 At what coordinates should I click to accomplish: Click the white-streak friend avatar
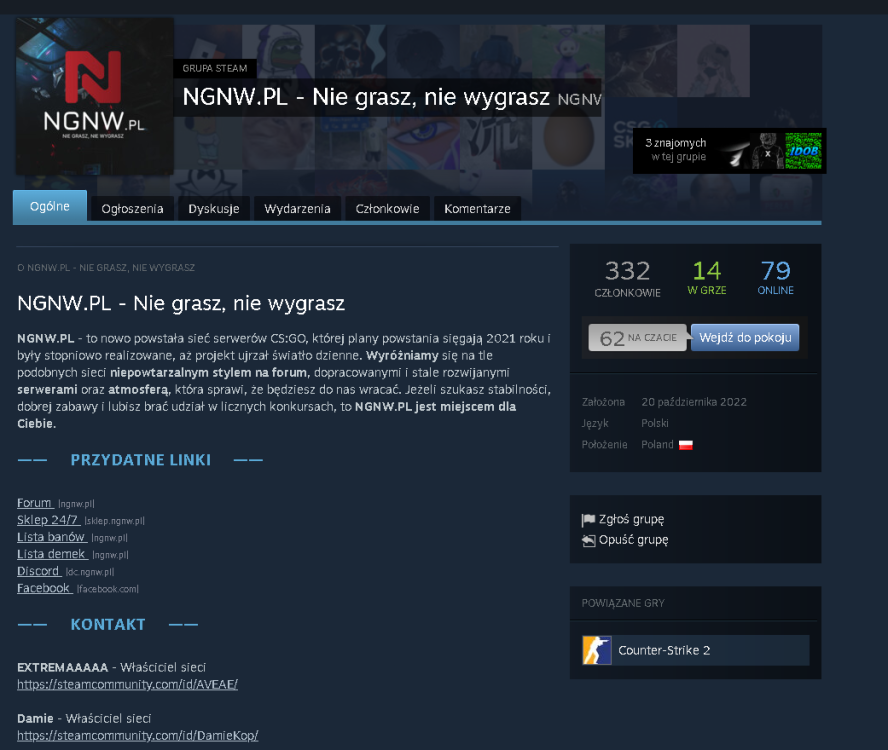[733, 151]
